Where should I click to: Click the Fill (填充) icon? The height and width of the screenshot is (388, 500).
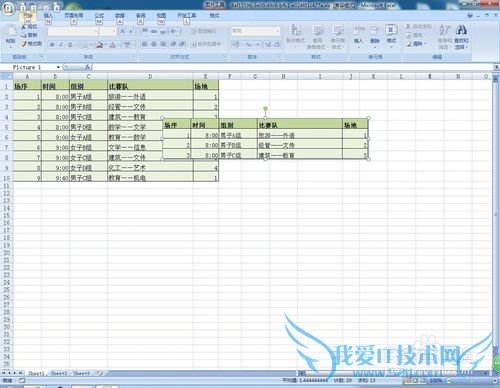(x=409, y=35)
